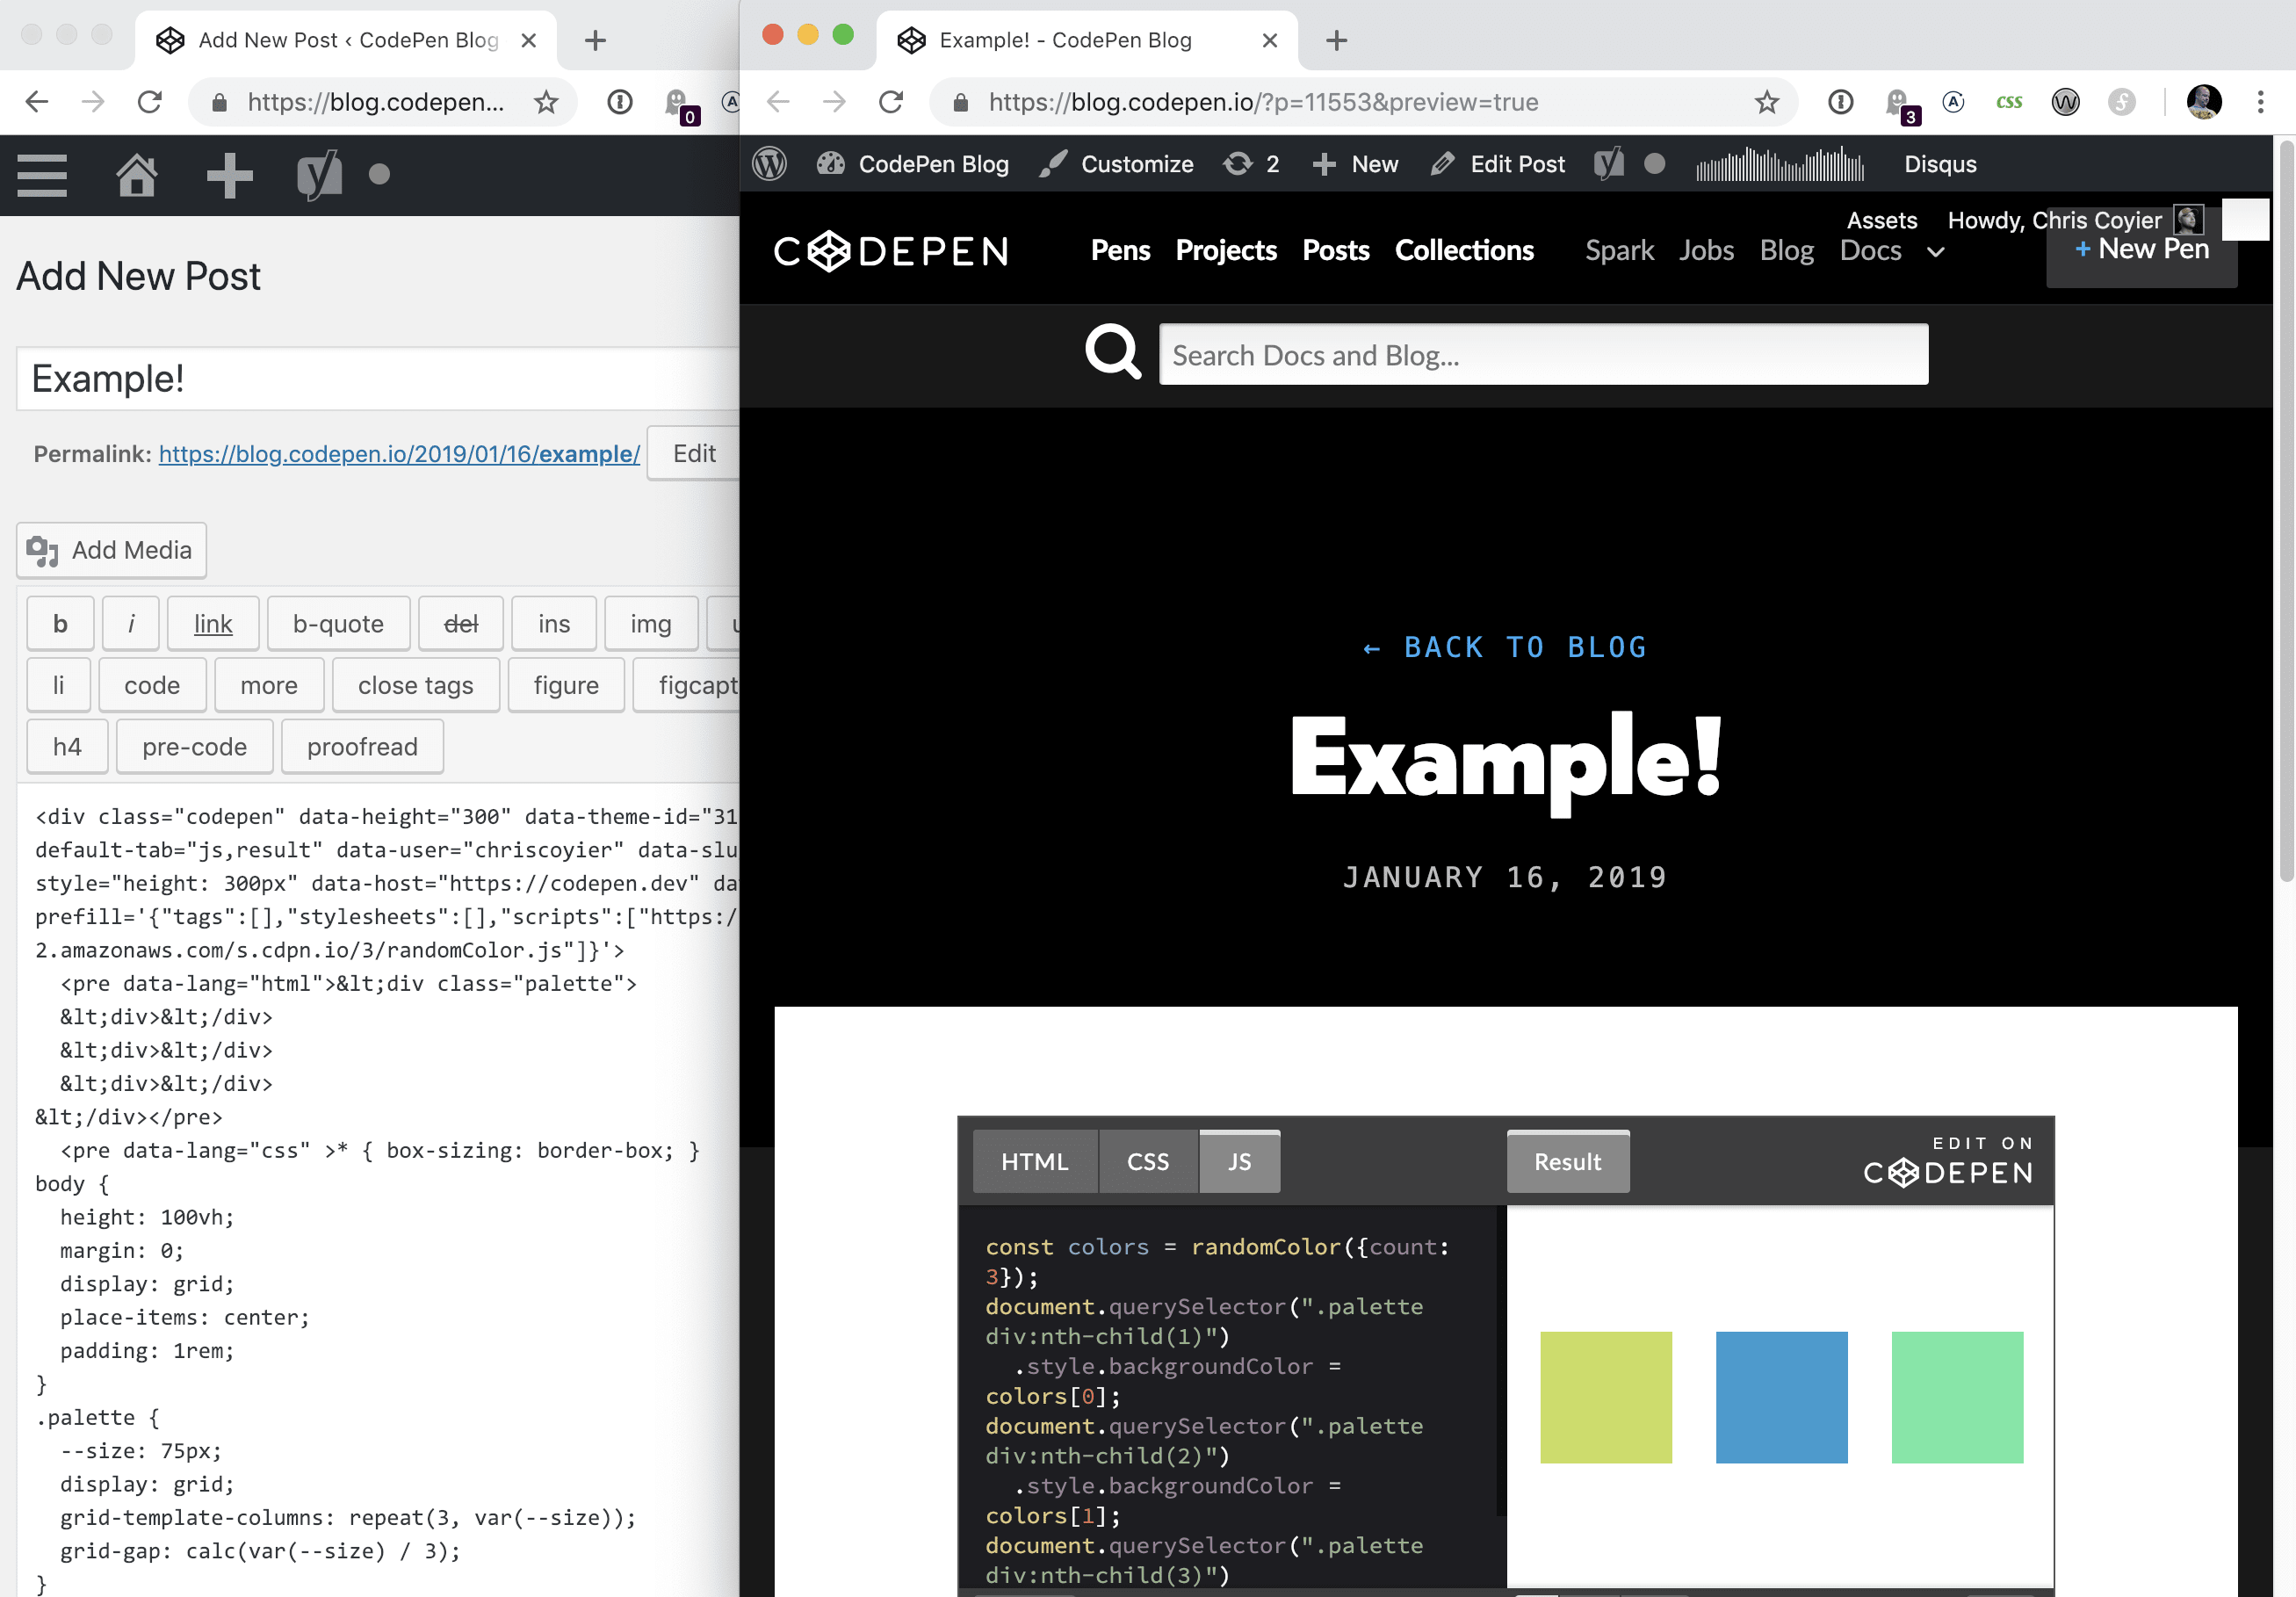Click the pre-code quicktag button
This screenshot has height=1597, width=2296.
click(194, 746)
